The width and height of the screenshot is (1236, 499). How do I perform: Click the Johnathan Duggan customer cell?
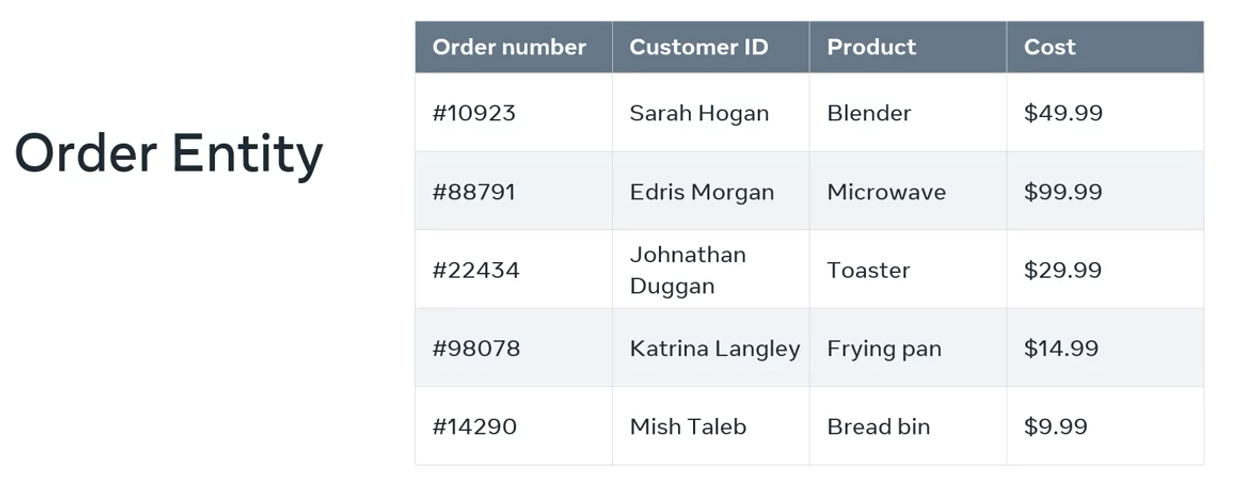pyautogui.click(x=687, y=270)
